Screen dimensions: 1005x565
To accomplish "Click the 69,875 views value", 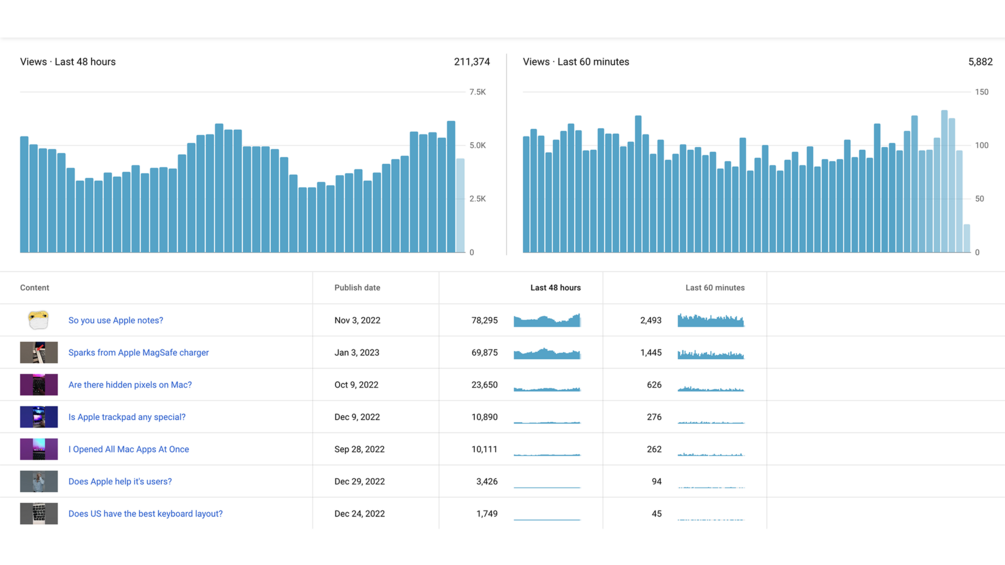I will 485,352.
